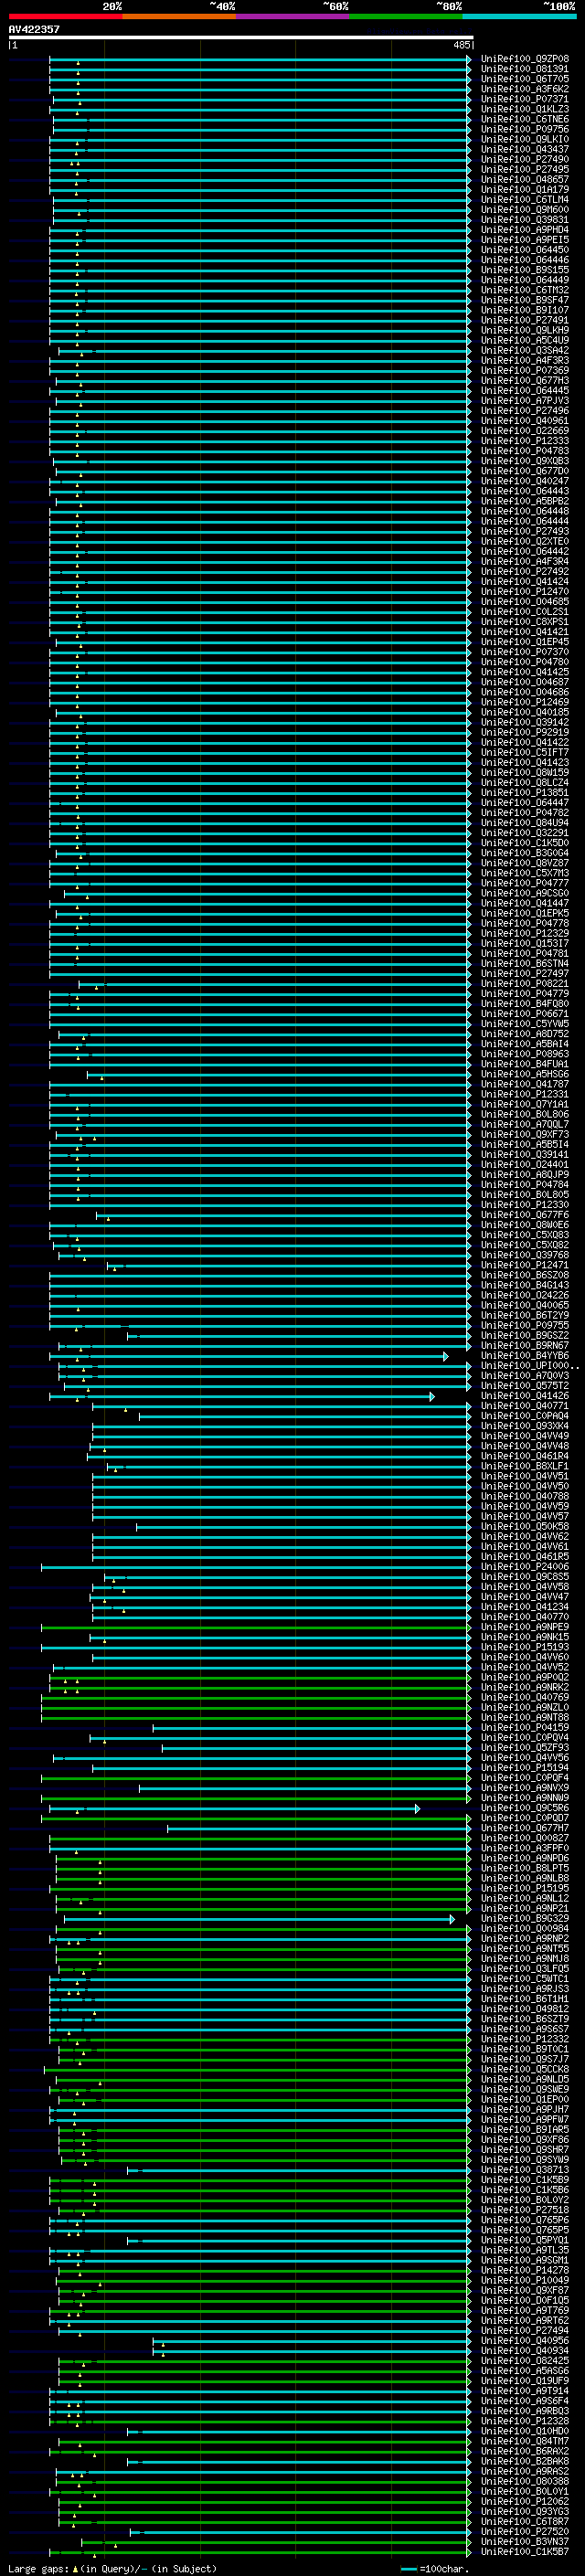The width and height of the screenshot is (585, 2576).
Task: Select hit label UniRef100_B8XLF1
Action: point(524,1466)
